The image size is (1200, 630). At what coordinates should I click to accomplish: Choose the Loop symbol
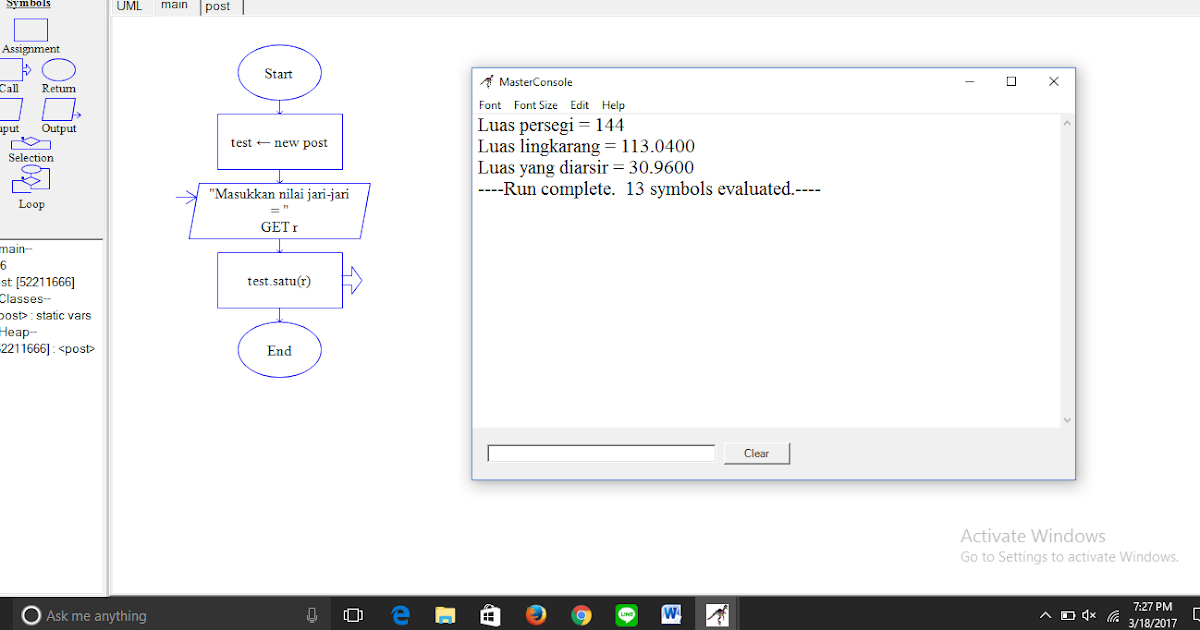pyautogui.click(x=31, y=178)
